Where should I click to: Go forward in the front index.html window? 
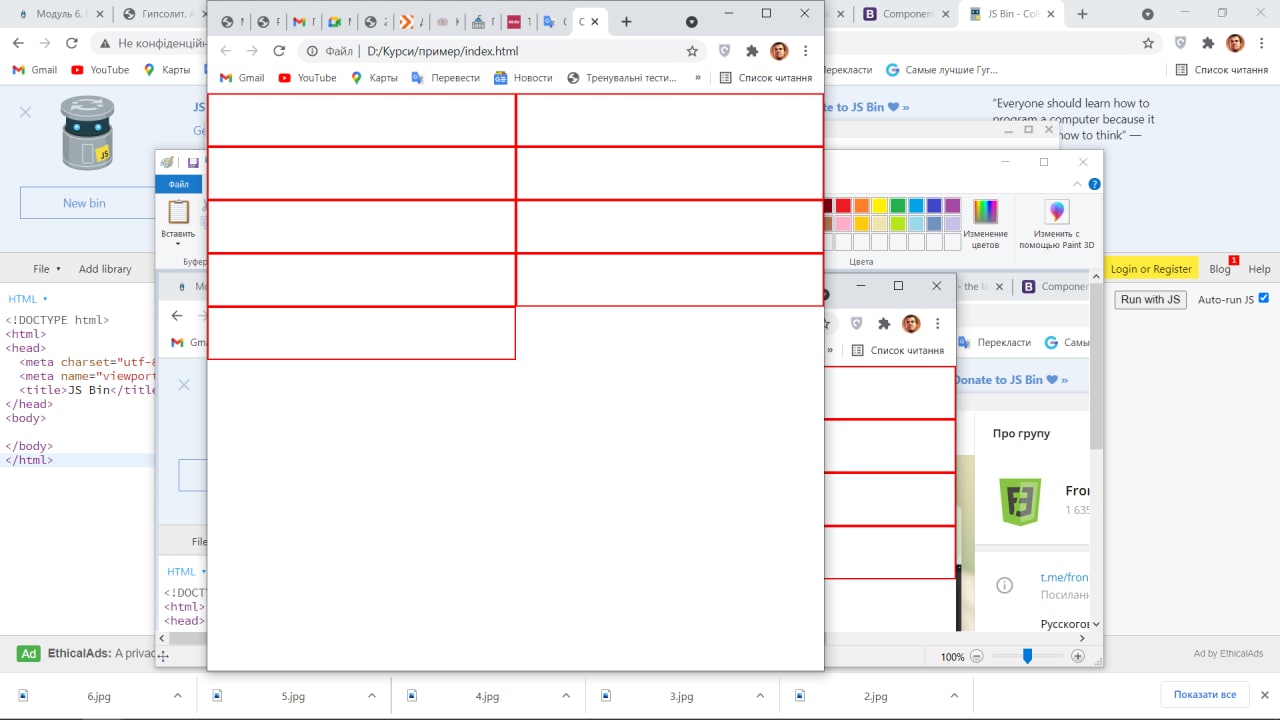(252, 51)
